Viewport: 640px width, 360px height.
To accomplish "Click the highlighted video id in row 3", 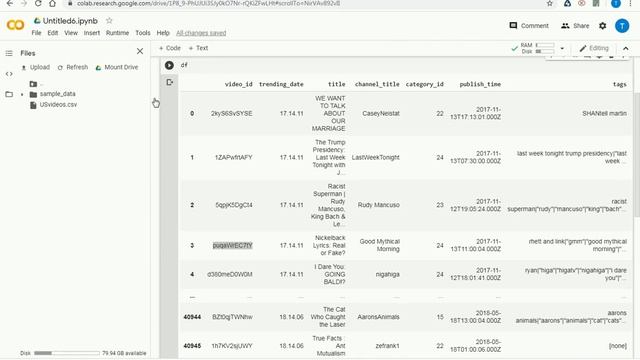I will click(x=233, y=245).
